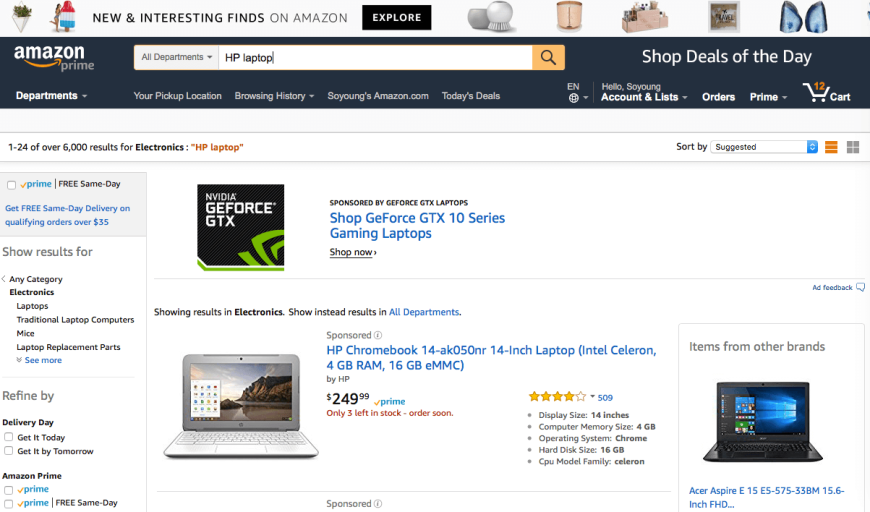Expand See more categories
The width and height of the screenshot is (870, 512).
coord(39,360)
